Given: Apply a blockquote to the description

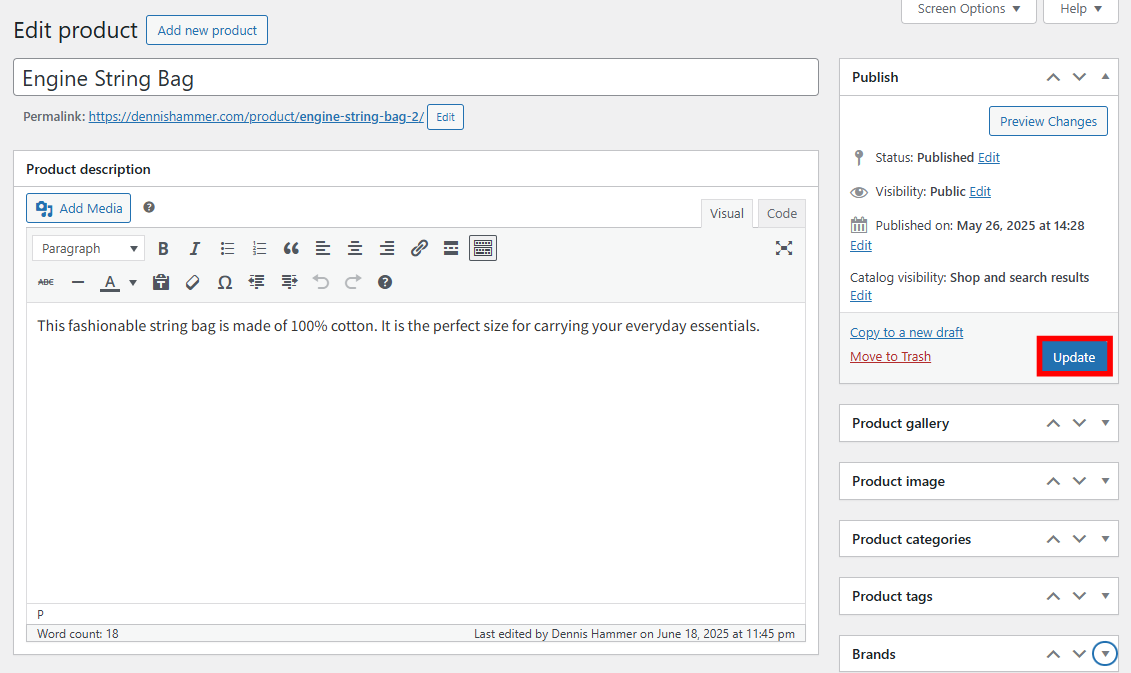Looking at the screenshot, I should point(291,248).
